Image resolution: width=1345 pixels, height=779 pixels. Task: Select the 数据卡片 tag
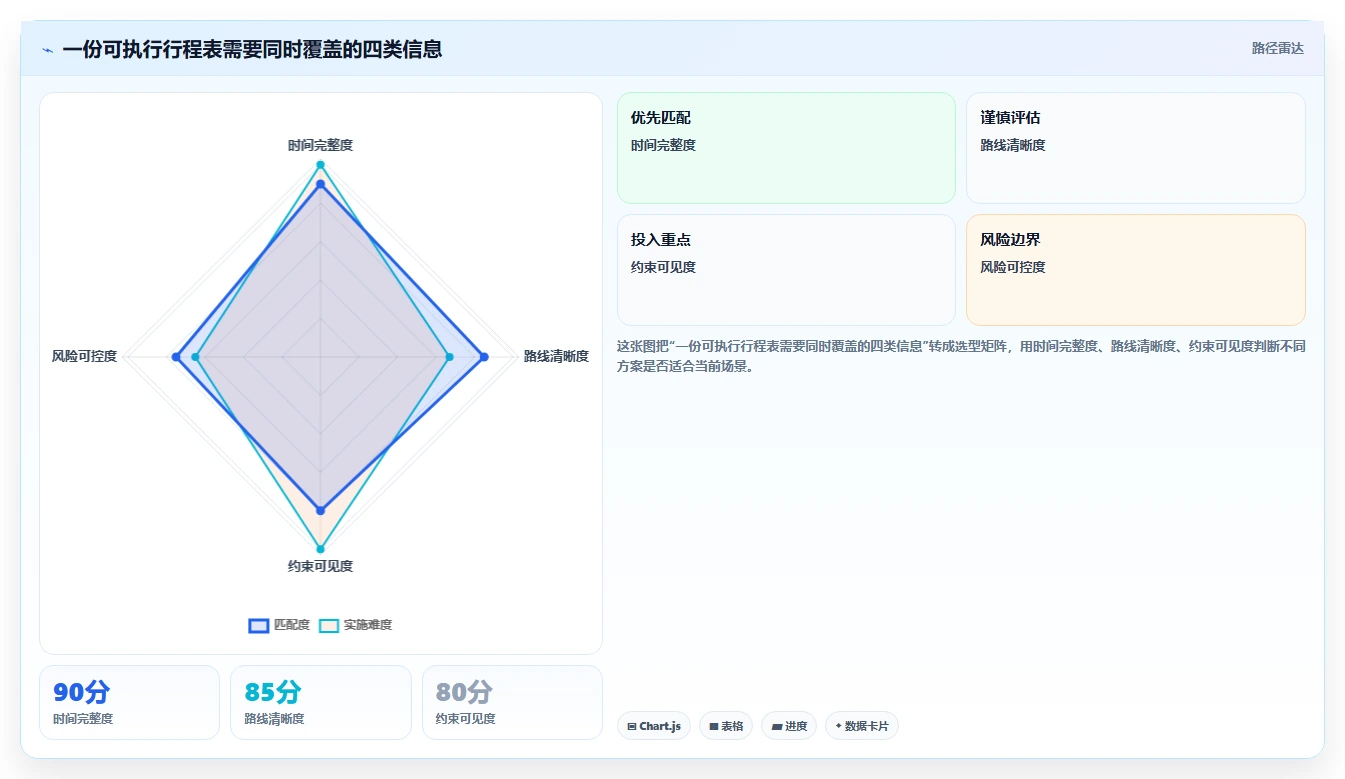tap(861, 726)
